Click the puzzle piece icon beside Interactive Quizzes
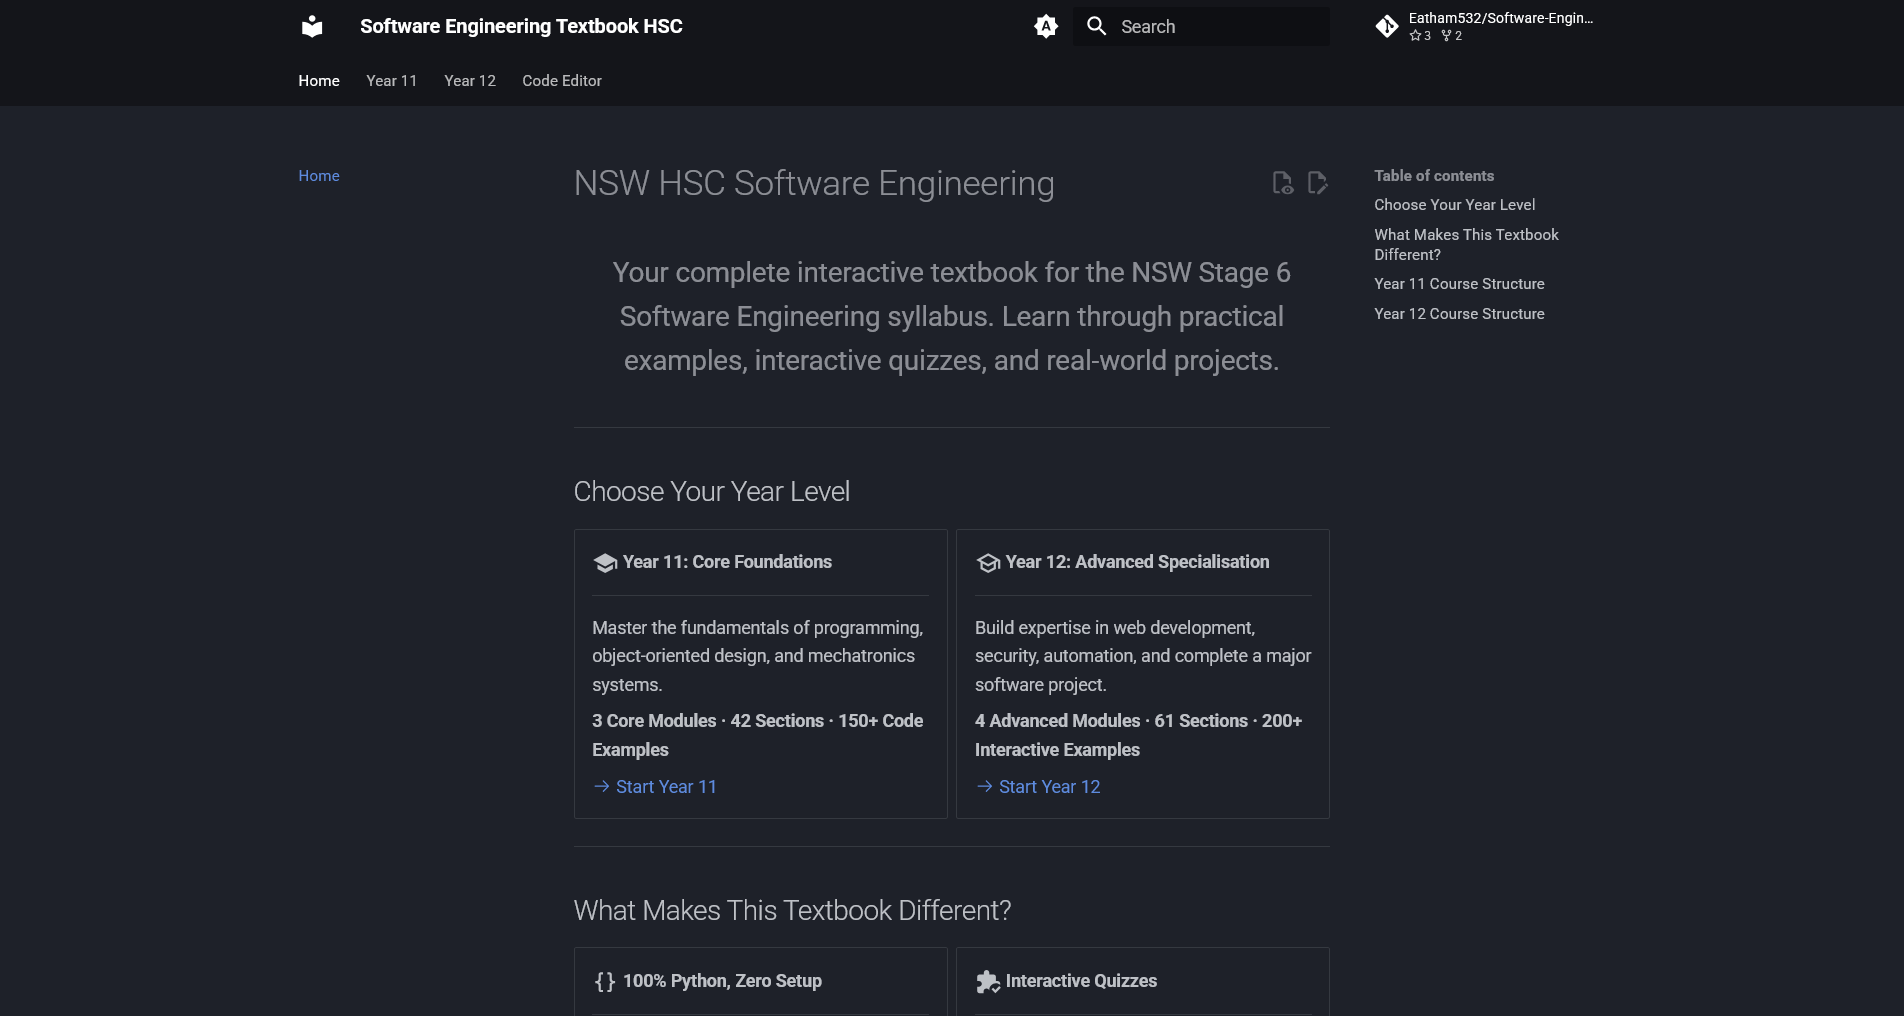The height and width of the screenshot is (1016, 1904). click(x=988, y=981)
